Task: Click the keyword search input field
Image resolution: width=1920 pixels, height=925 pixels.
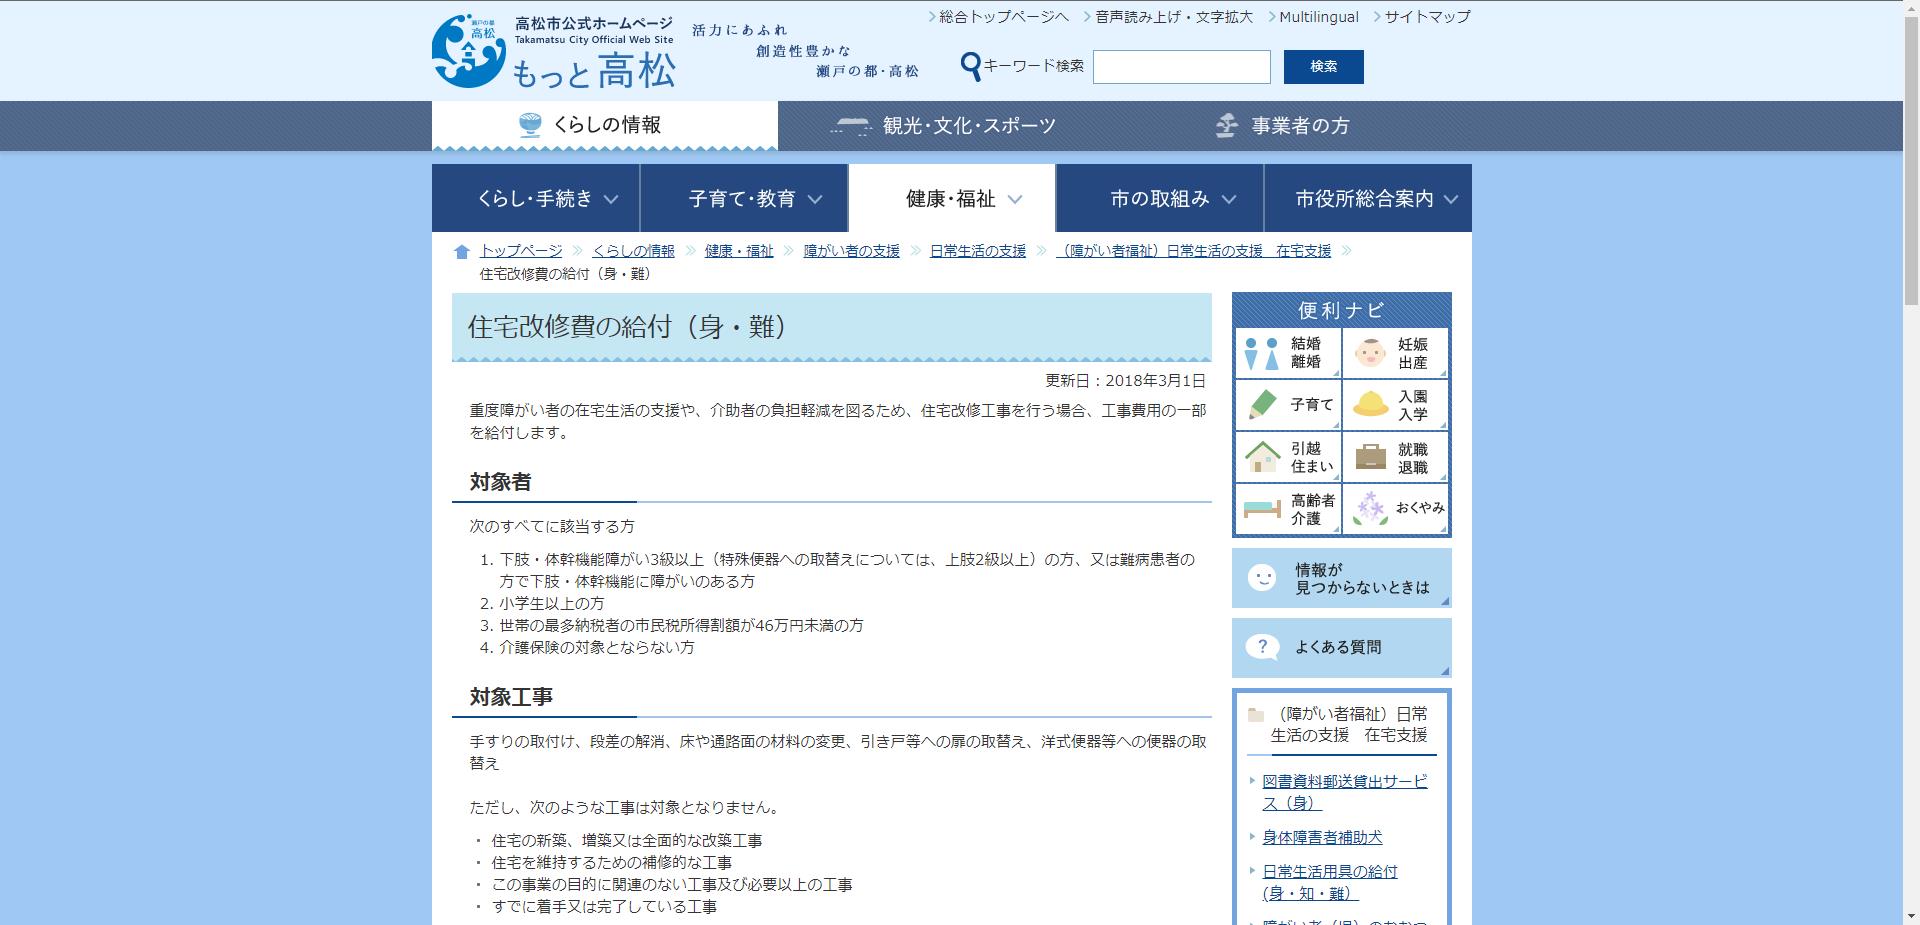Action: 1181,67
